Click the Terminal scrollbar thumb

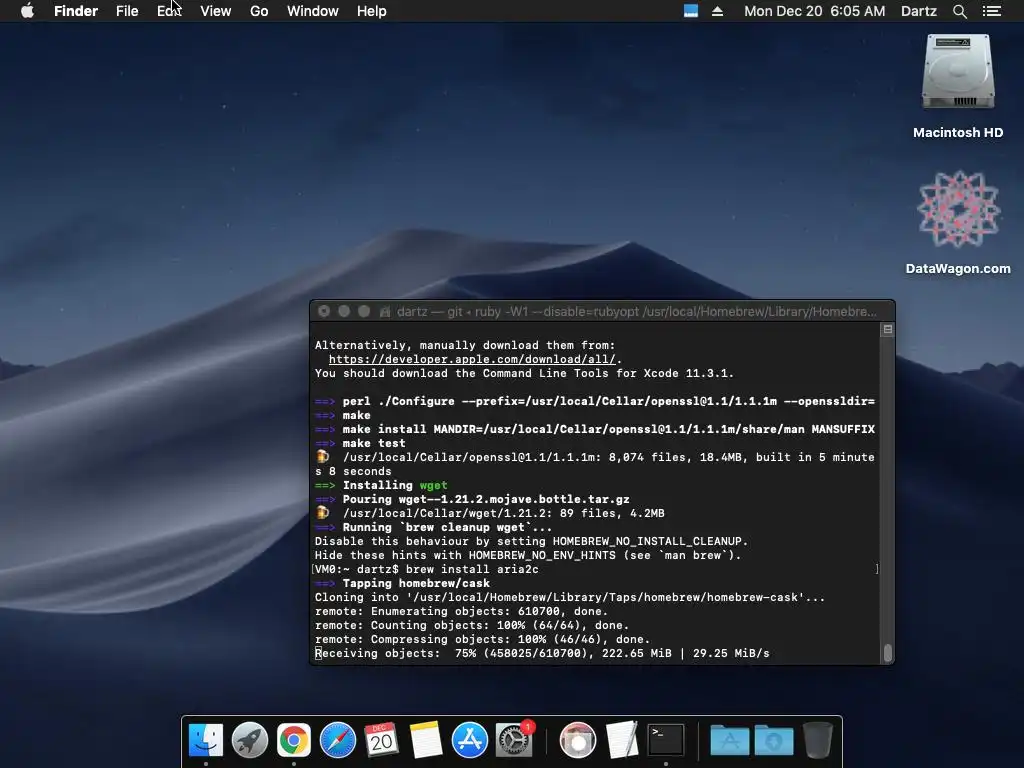point(888,652)
